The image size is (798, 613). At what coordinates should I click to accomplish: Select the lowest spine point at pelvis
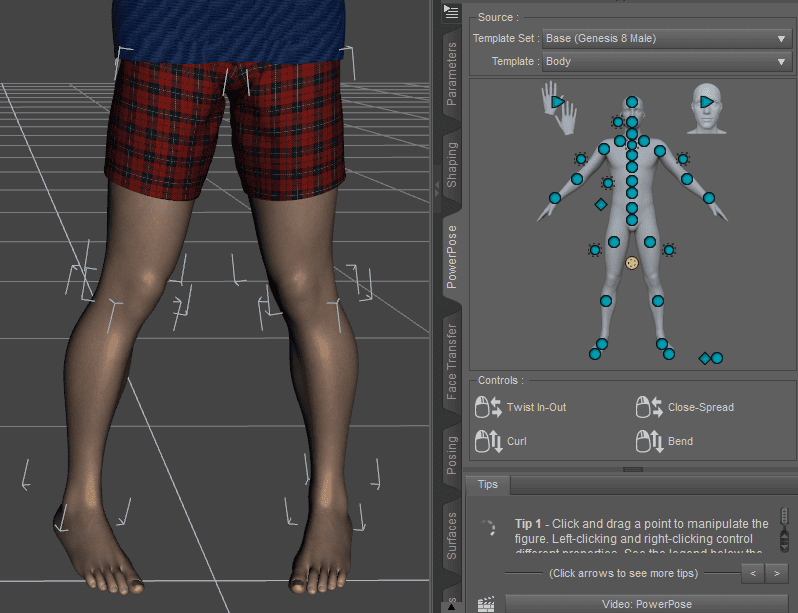click(632, 220)
